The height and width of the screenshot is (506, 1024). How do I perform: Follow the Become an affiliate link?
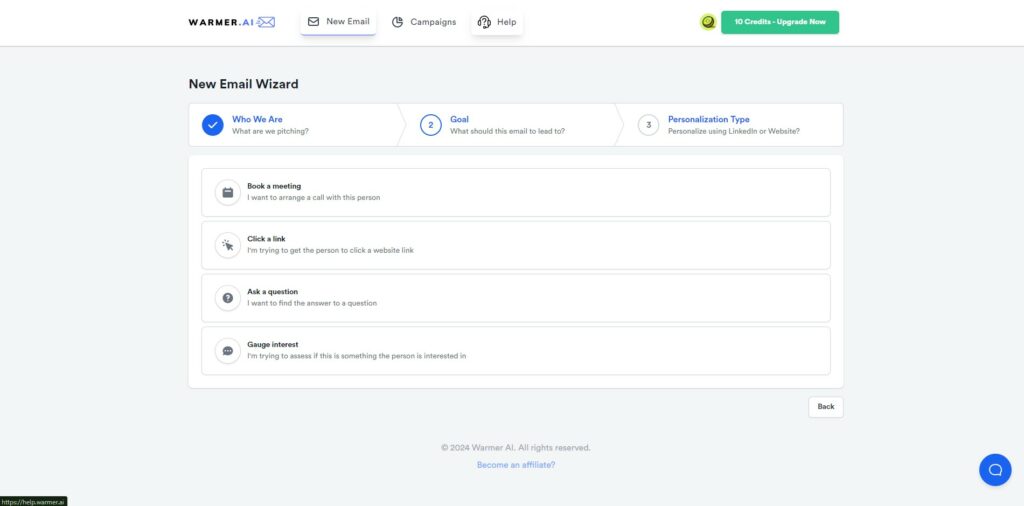pyautogui.click(x=515, y=465)
